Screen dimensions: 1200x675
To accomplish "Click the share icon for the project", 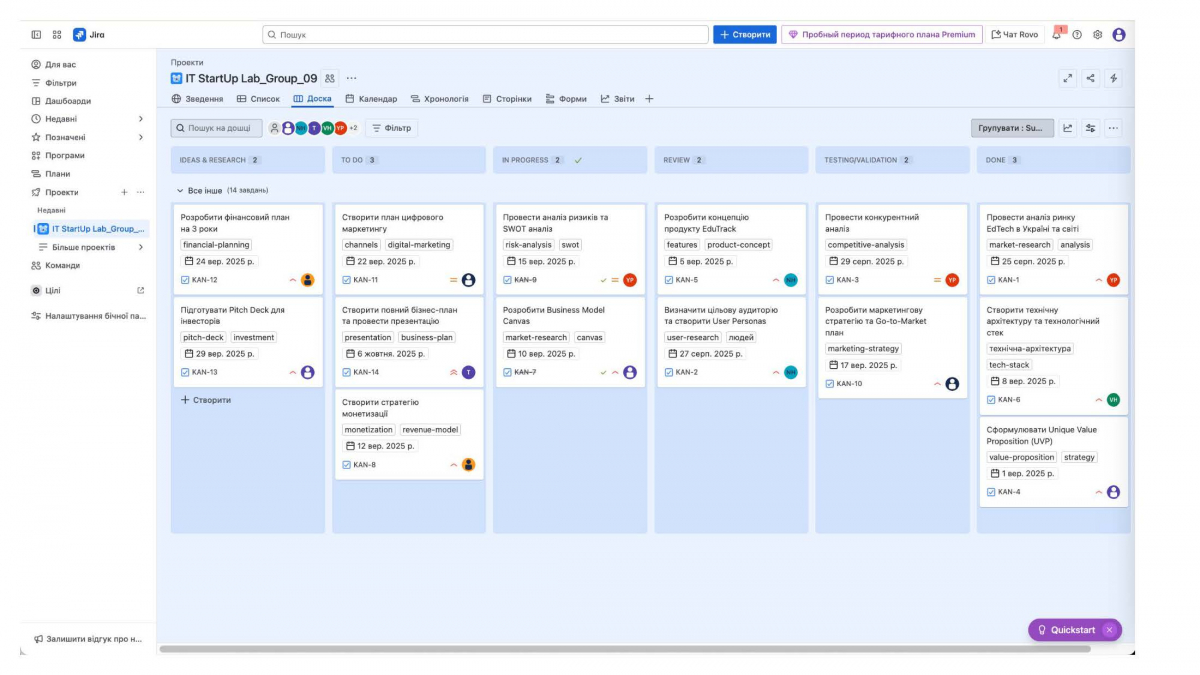I will coord(1090,78).
